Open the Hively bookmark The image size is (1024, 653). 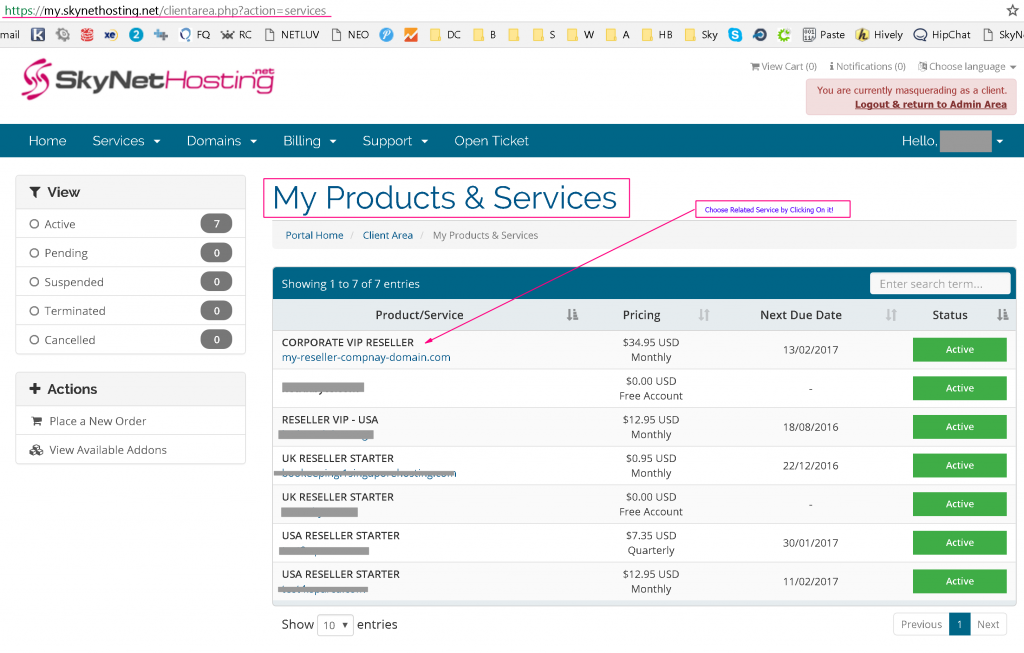[x=879, y=35]
